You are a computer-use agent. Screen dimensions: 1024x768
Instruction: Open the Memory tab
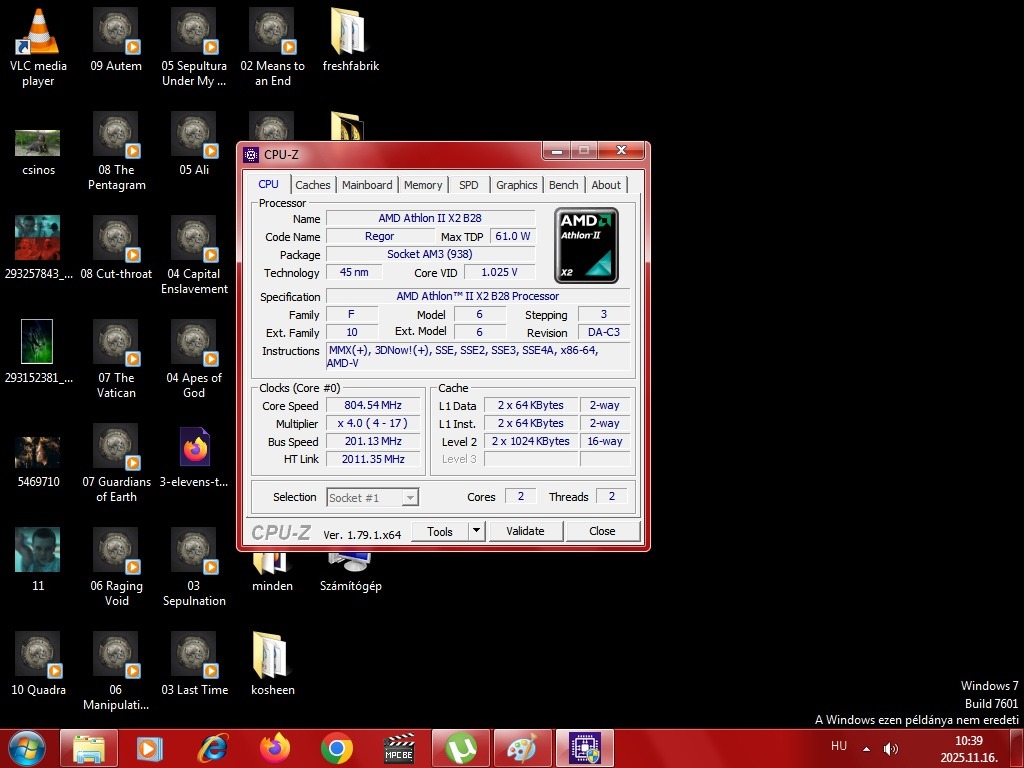coord(423,185)
